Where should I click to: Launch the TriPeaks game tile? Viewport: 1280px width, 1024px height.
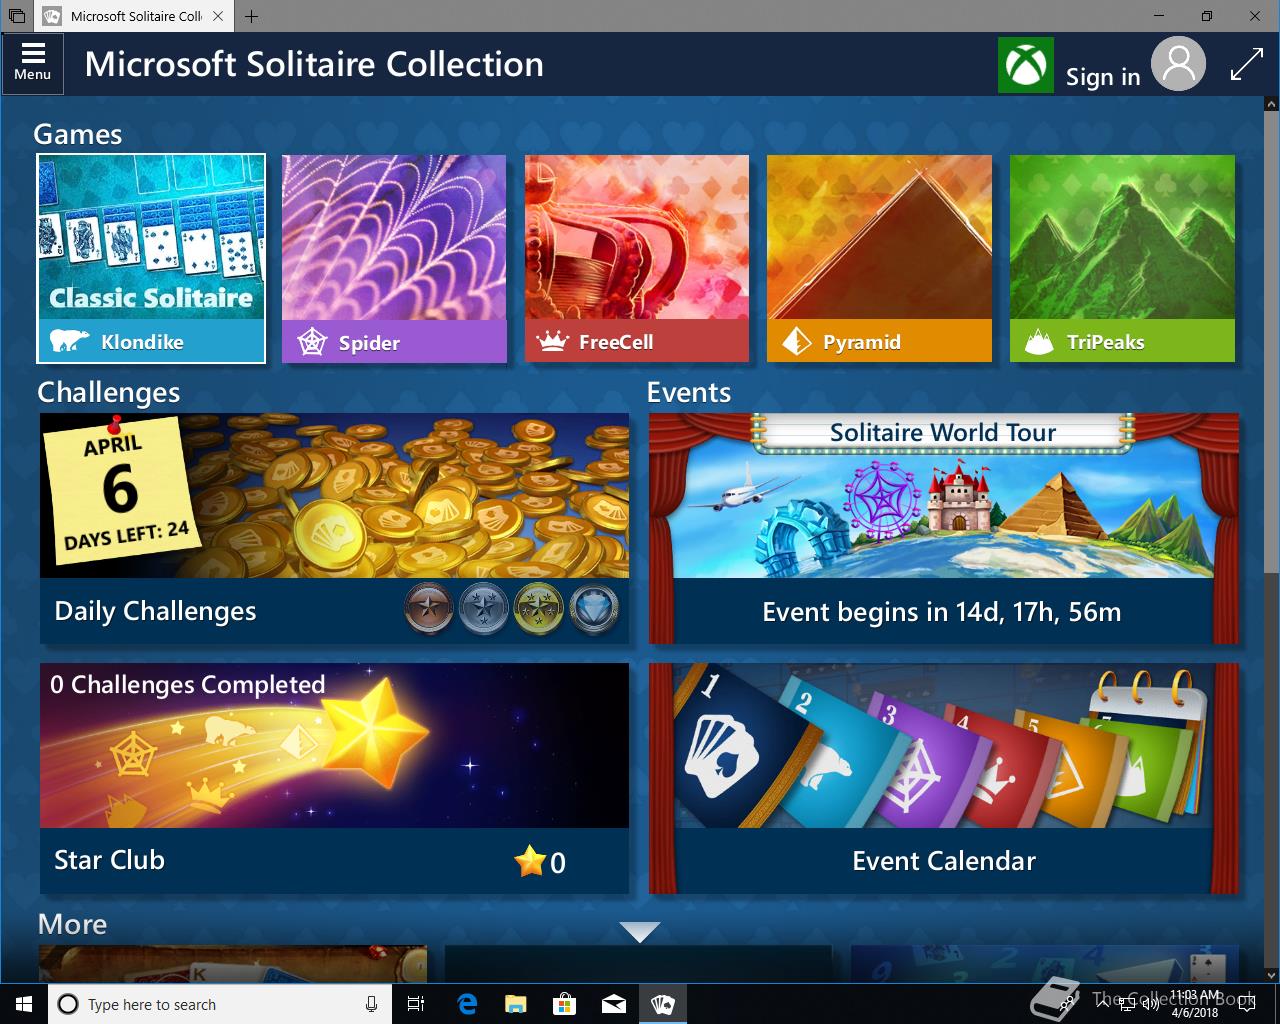[1122, 258]
